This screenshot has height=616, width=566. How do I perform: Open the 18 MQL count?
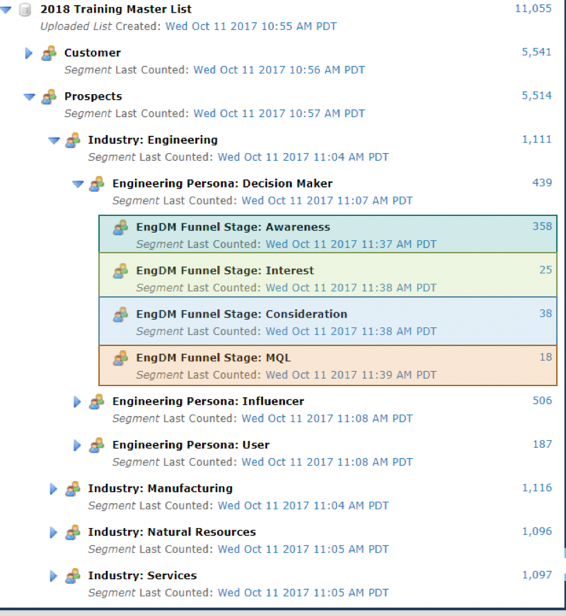[x=546, y=358]
